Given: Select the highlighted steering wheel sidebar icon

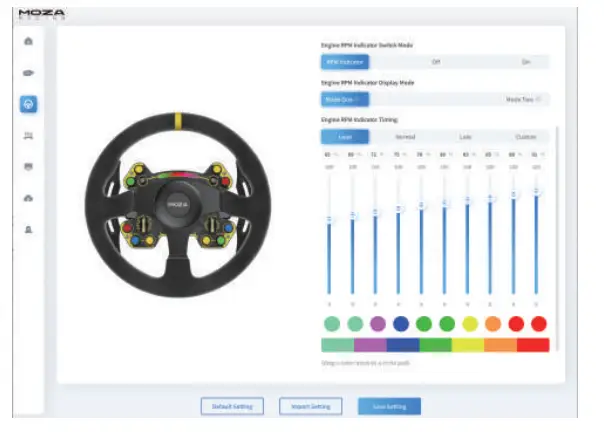Looking at the screenshot, I should pos(29,104).
